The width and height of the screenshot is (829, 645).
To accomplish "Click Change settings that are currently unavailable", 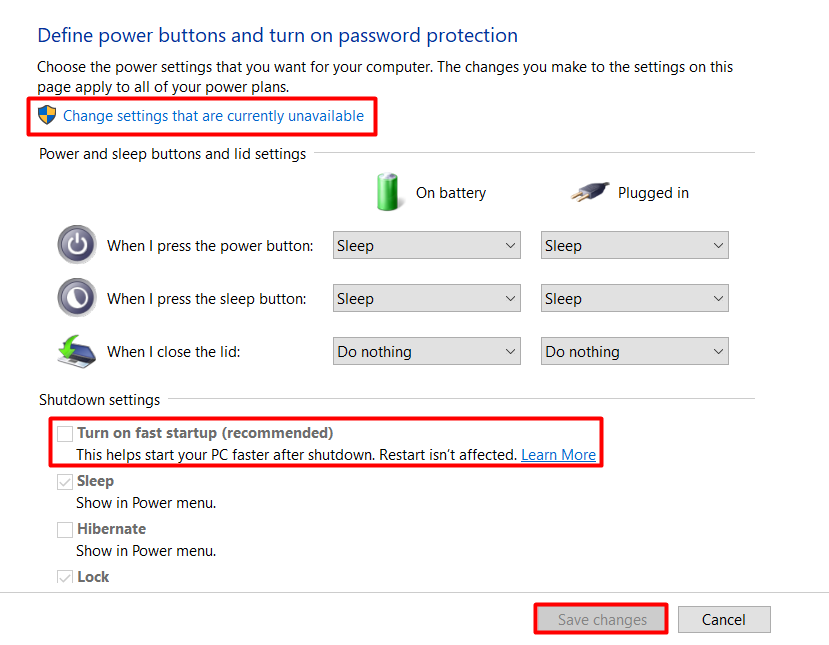I will pyautogui.click(x=213, y=116).
